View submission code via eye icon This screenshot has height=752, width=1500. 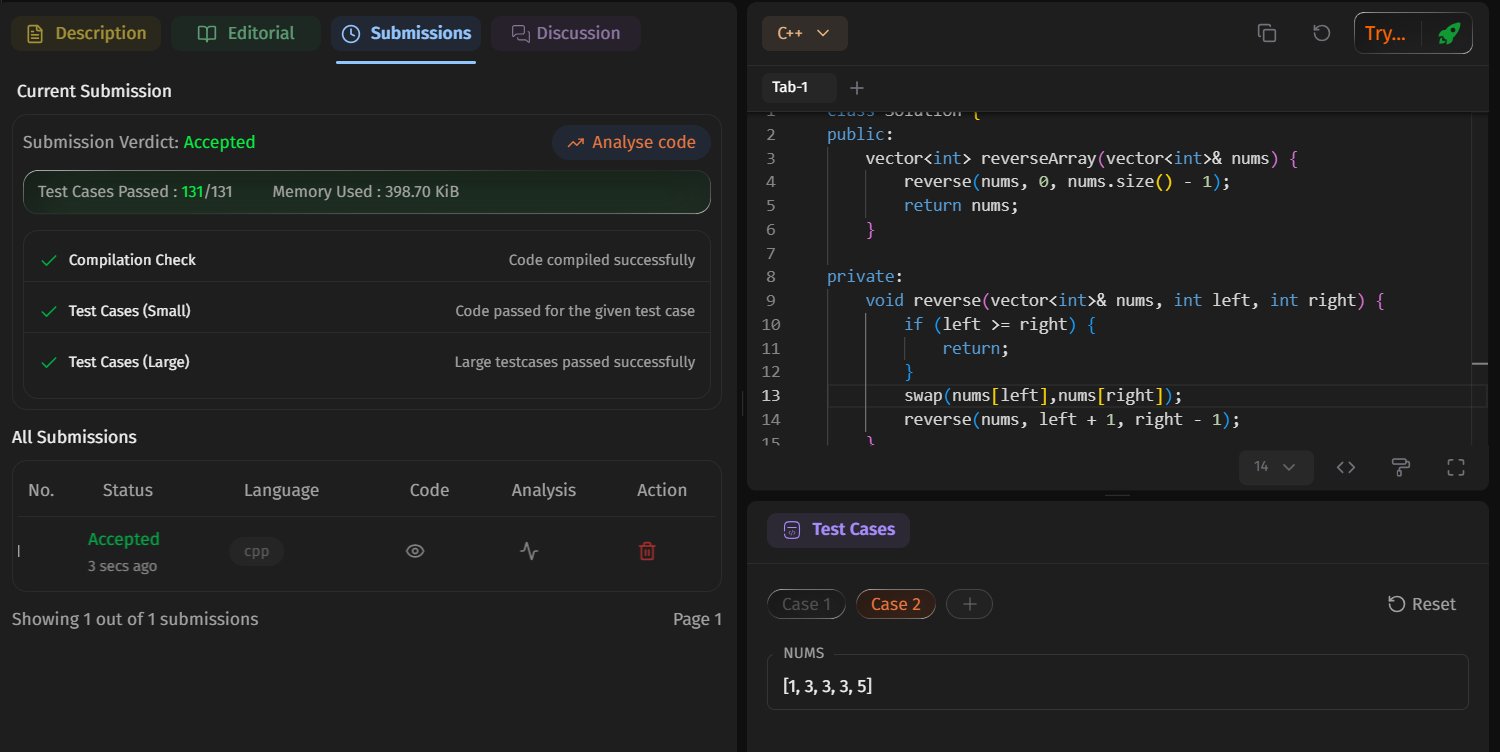coord(415,551)
